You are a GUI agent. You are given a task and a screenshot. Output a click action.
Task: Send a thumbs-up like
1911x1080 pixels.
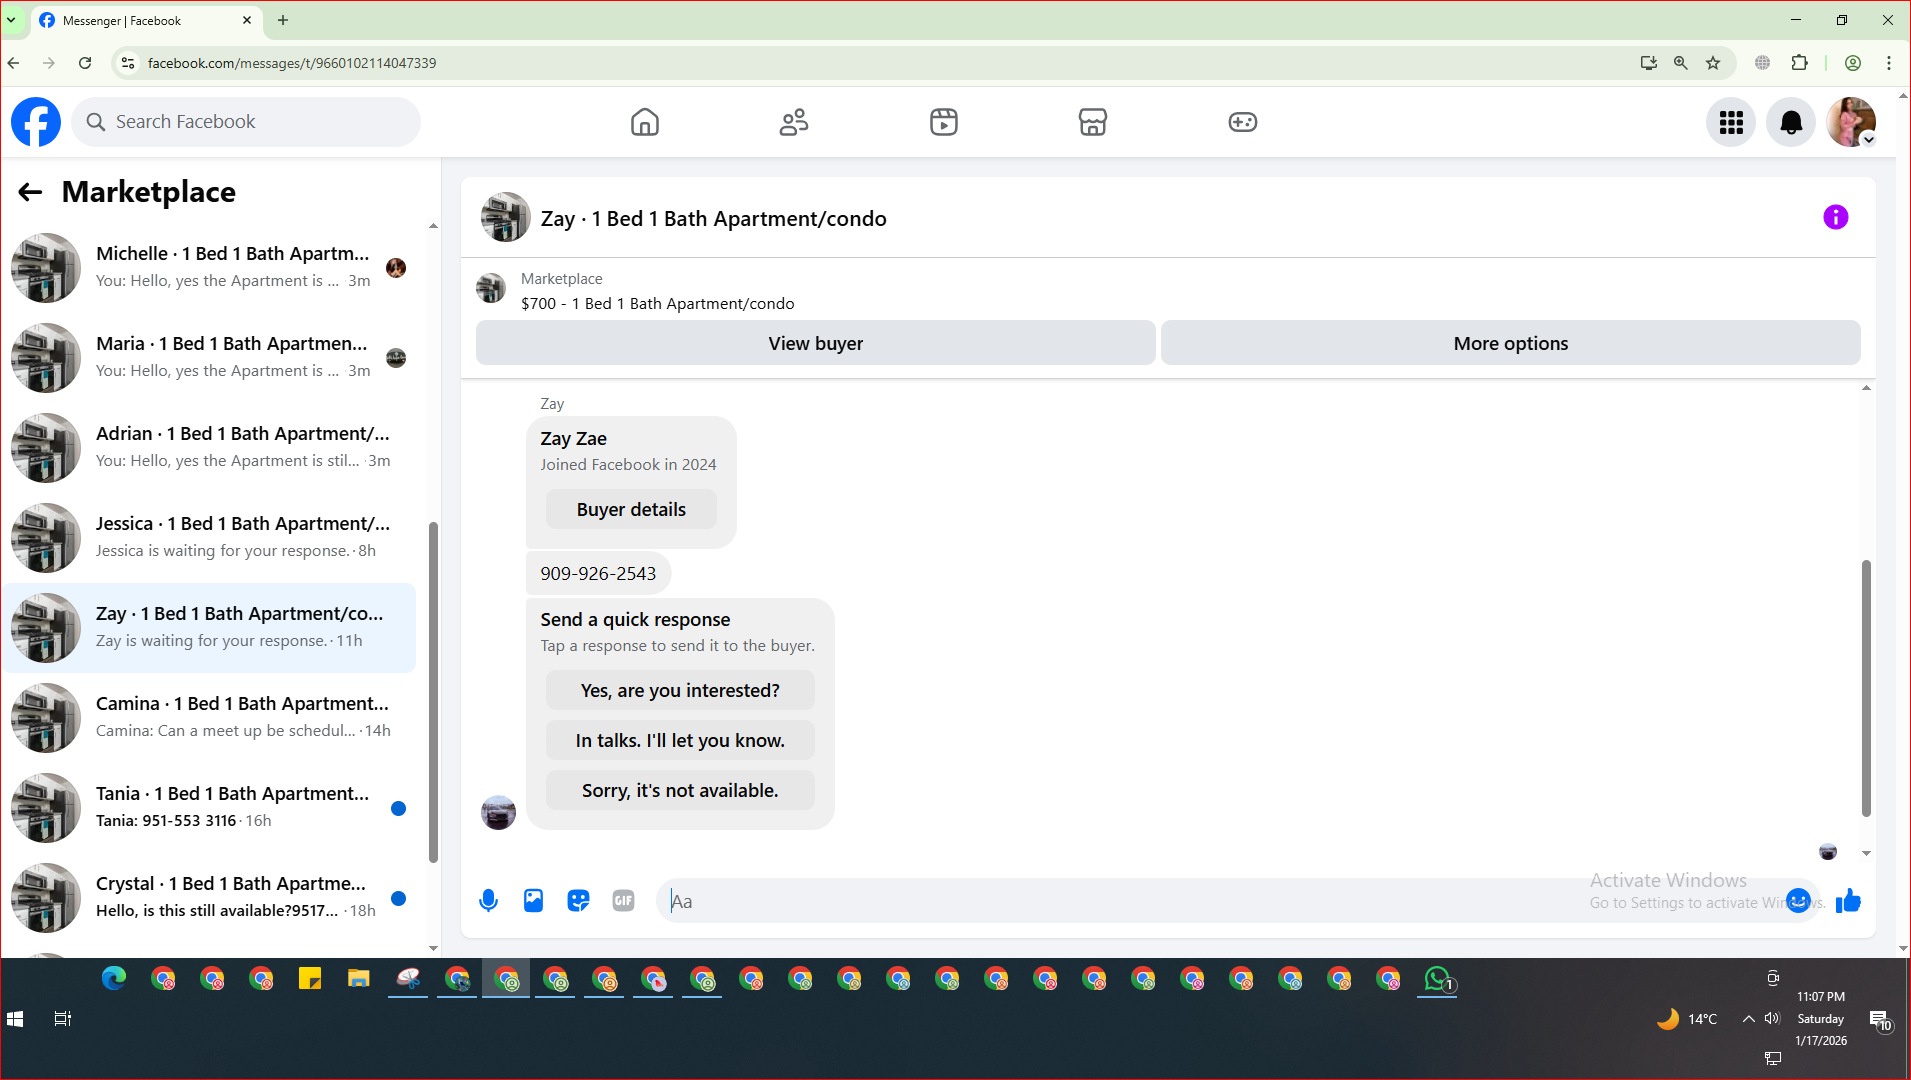coord(1848,901)
